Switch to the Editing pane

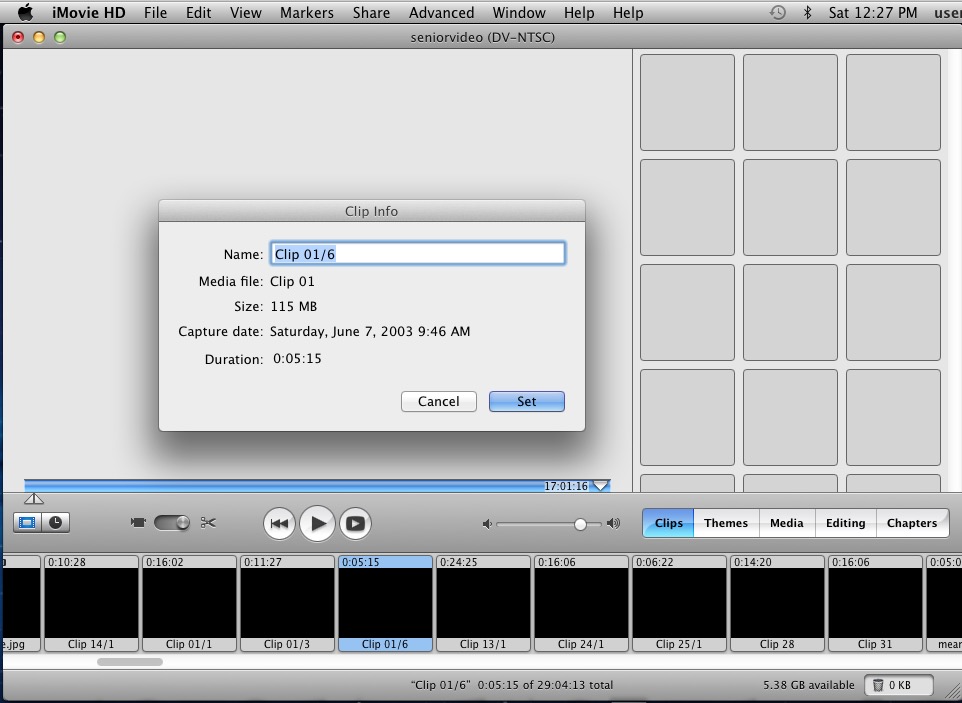pos(845,523)
